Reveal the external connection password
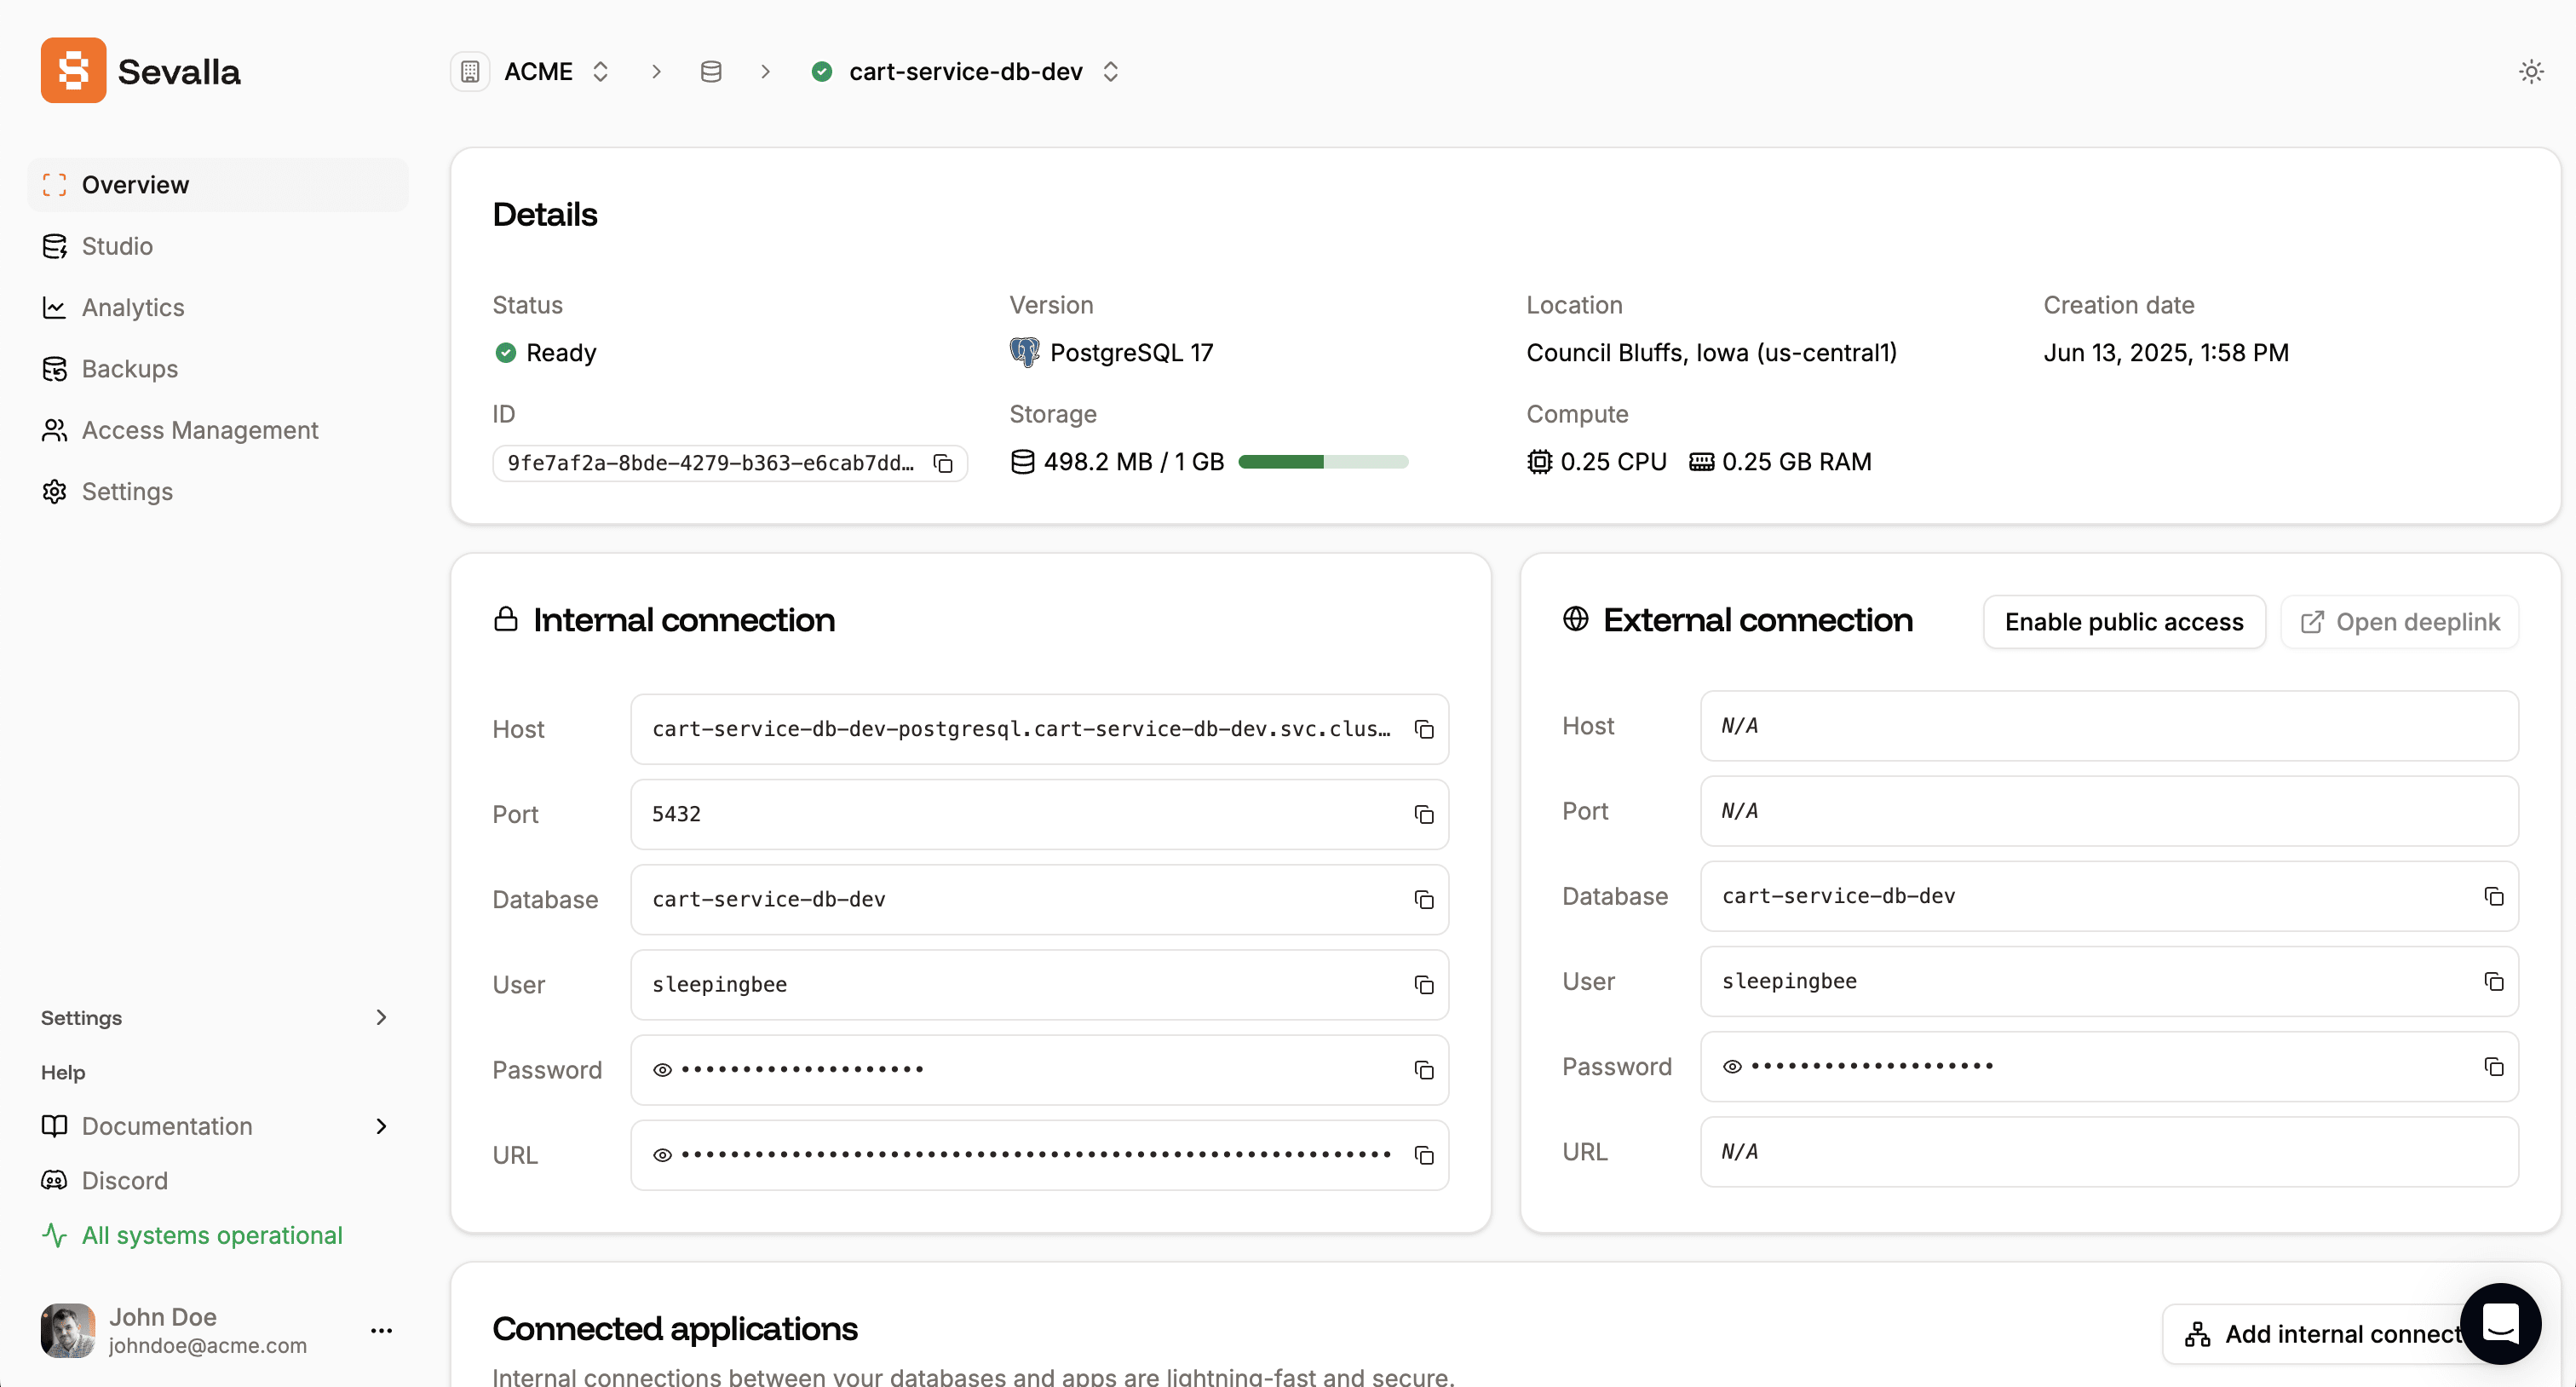2576x1387 pixels. click(x=1732, y=1066)
